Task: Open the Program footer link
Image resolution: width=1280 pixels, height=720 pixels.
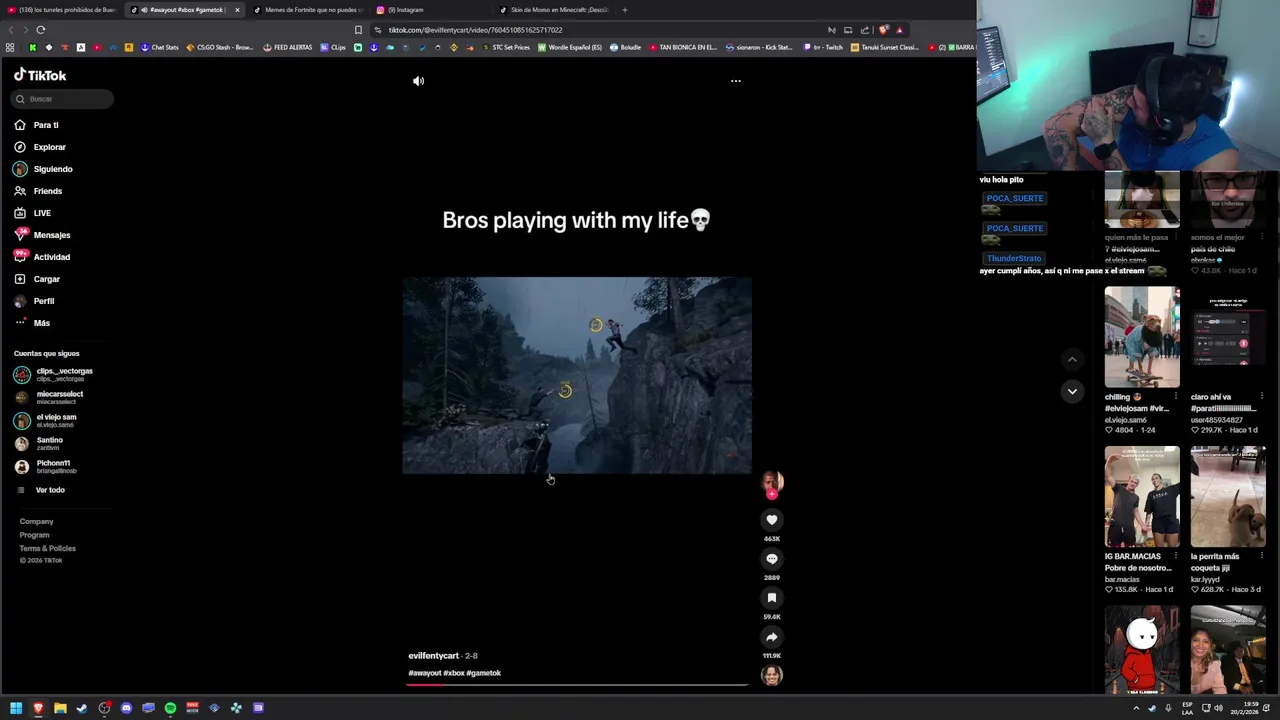Action: tap(34, 535)
